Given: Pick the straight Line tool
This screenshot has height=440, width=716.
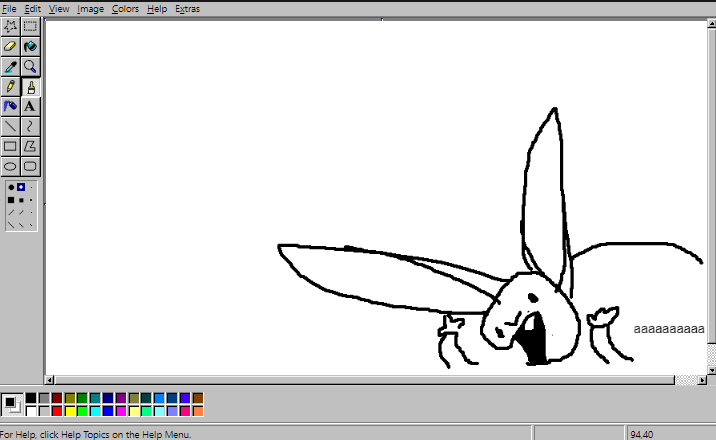Looking at the screenshot, I should point(10,126).
